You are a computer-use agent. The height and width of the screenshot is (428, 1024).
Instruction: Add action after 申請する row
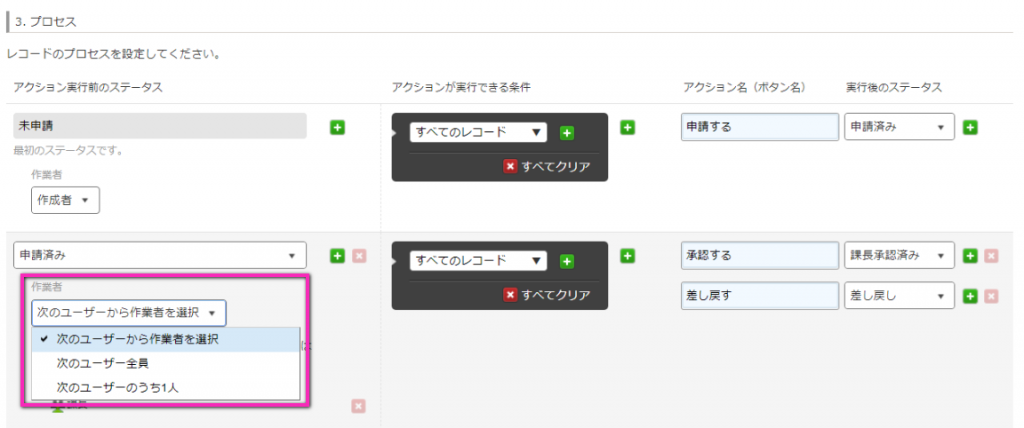click(x=970, y=127)
